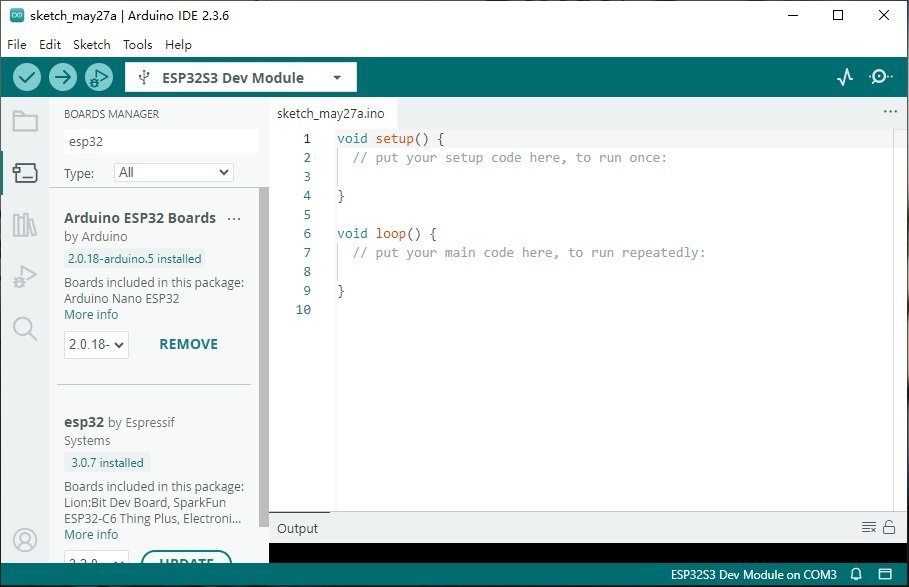This screenshot has height=587, width=909.
Task: Click the Arduino ESP32 Boards title
Action: (x=140, y=218)
